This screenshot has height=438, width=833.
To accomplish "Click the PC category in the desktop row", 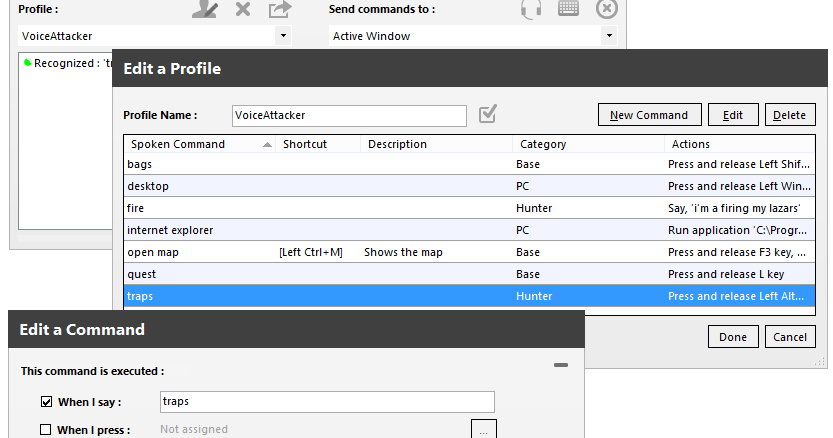I will pos(523,186).
